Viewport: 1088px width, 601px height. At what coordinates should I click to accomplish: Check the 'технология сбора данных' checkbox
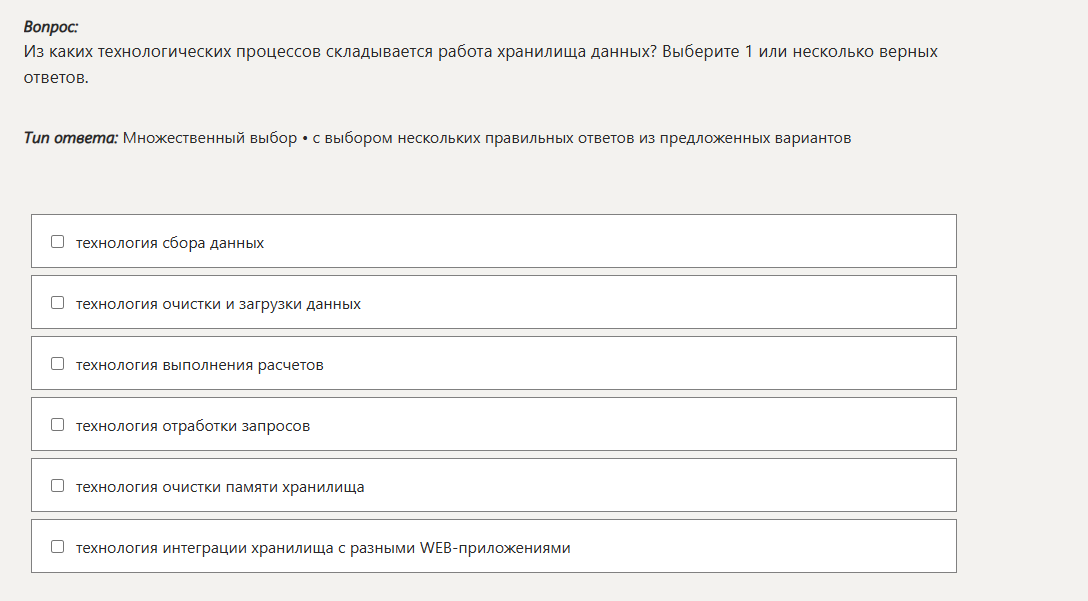[58, 242]
